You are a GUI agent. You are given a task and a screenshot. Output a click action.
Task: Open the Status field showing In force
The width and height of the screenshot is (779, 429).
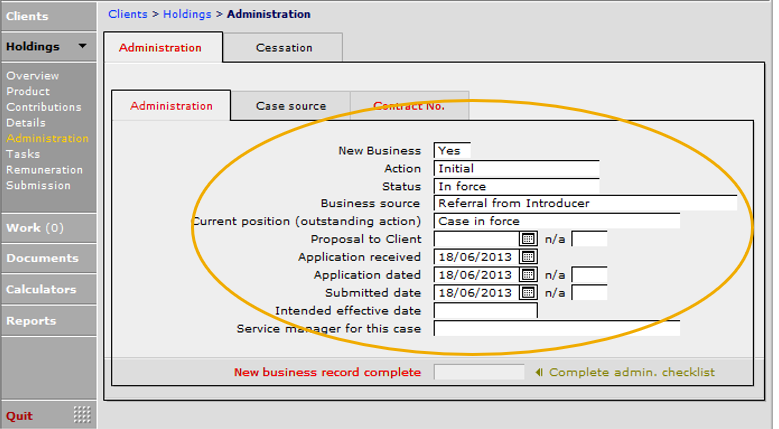point(516,186)
